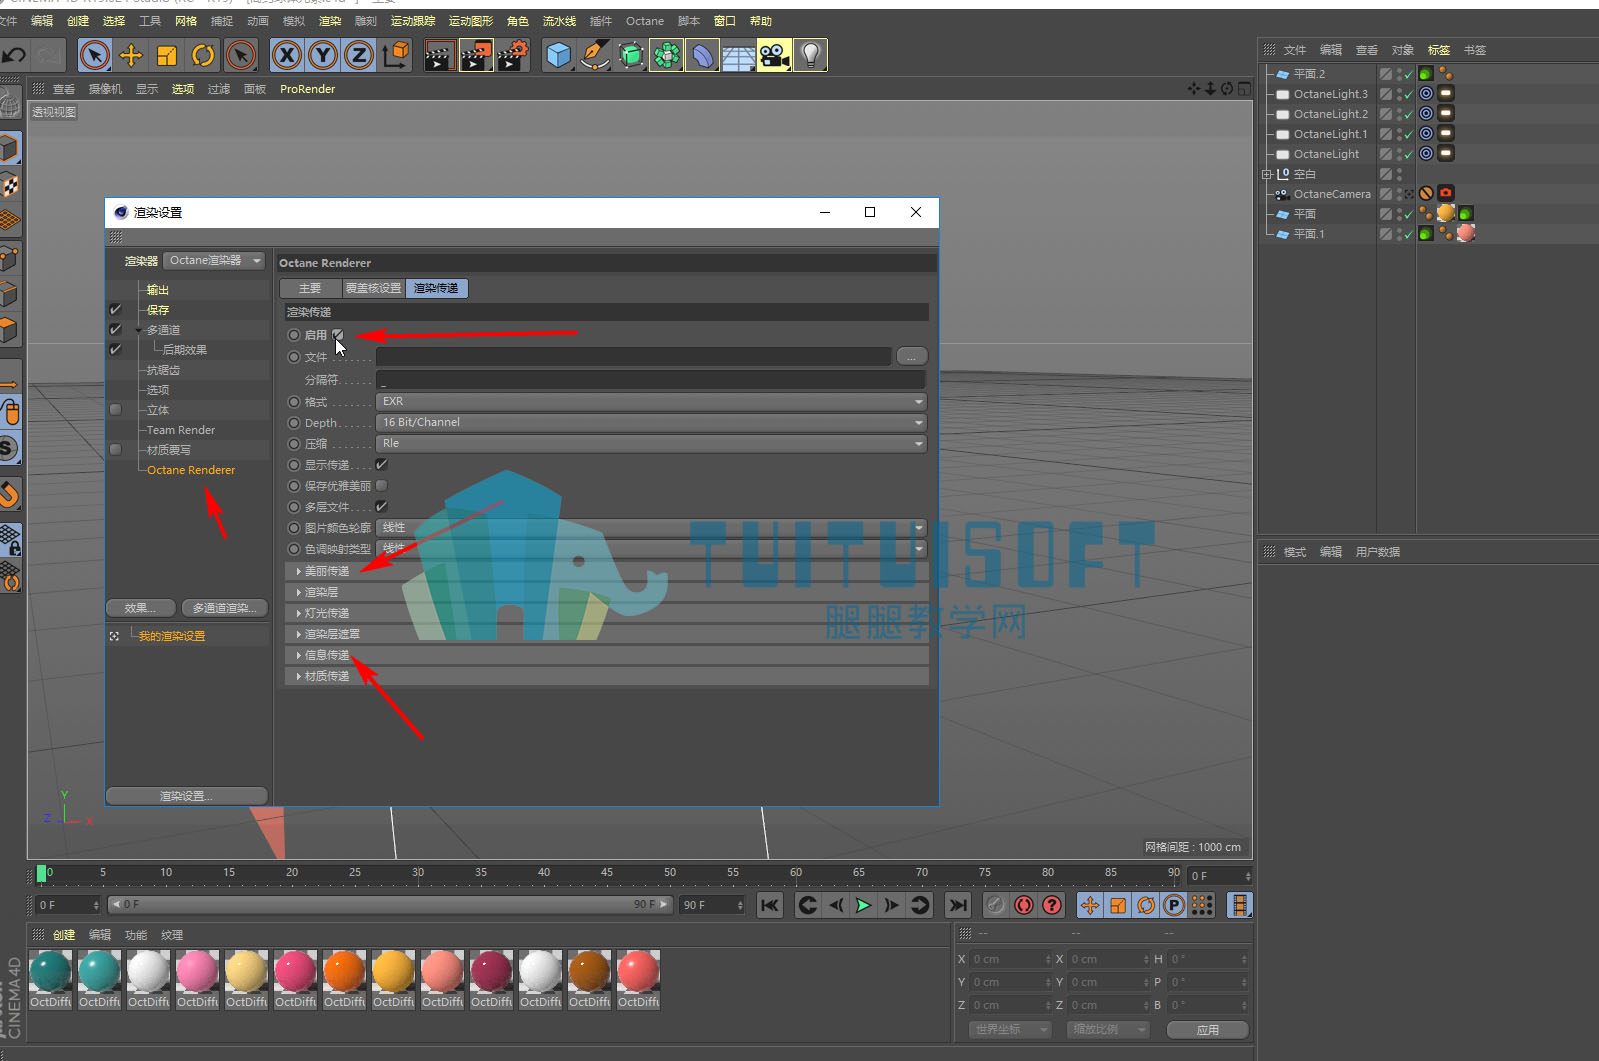This screenshot has height=1061, width=1599.
Task: Uncheck the 保存 checkbox in left list
Action: point(116,310)
